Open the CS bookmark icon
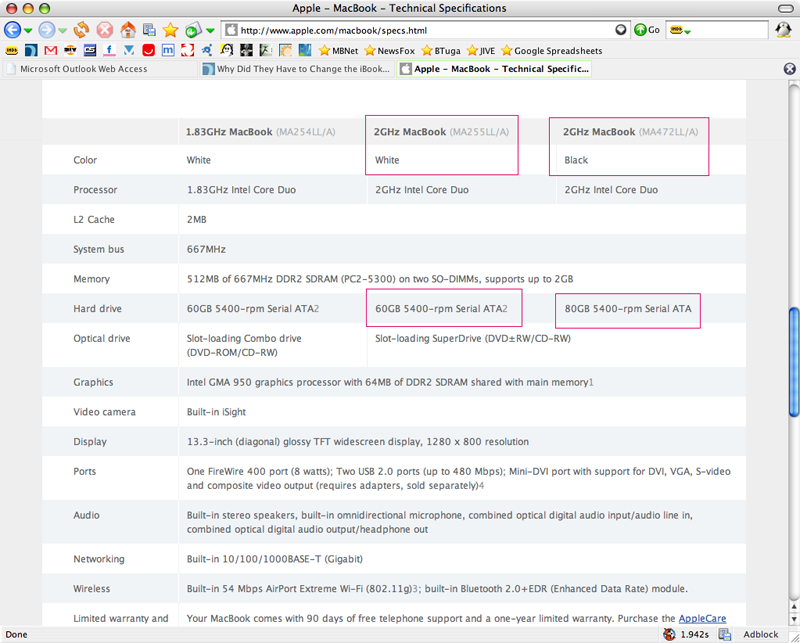Viewport: 800px width, 643px height. (x=90, y=51)
